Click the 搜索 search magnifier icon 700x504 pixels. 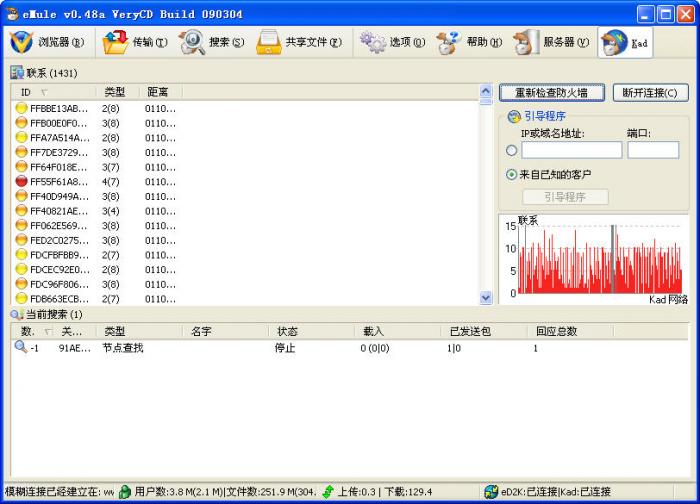click(x=192, y=42)
